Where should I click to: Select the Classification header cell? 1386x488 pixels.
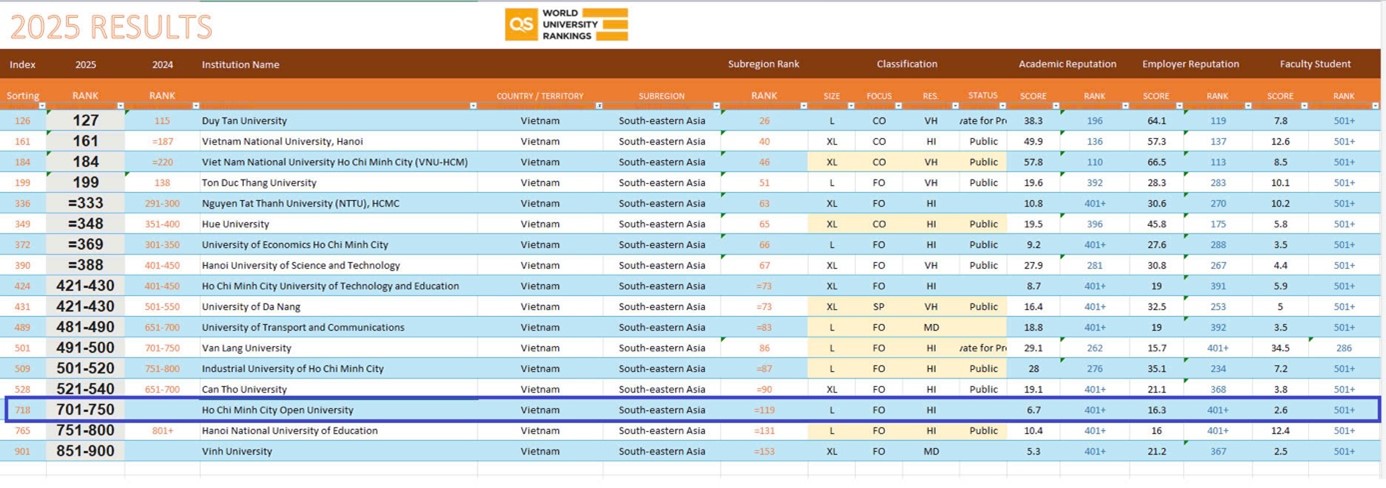click(x=907, y=64)
